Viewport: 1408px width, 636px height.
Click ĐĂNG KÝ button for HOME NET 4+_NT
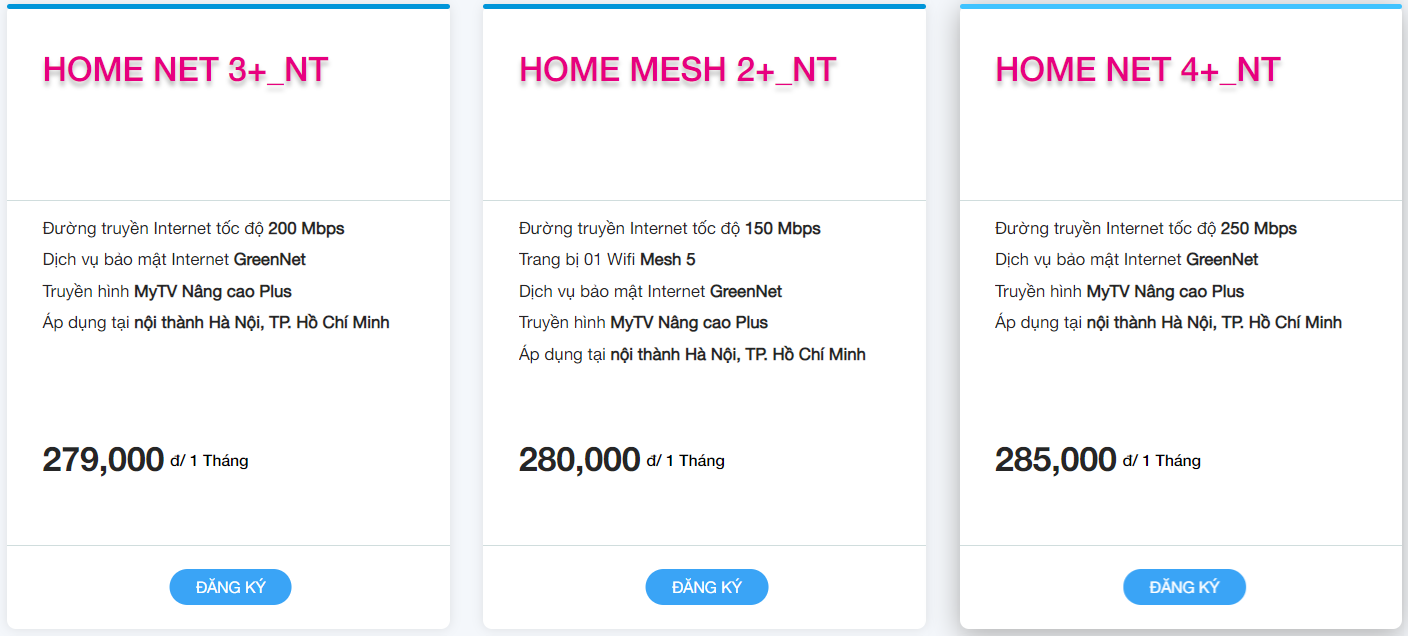point(1184,587)
